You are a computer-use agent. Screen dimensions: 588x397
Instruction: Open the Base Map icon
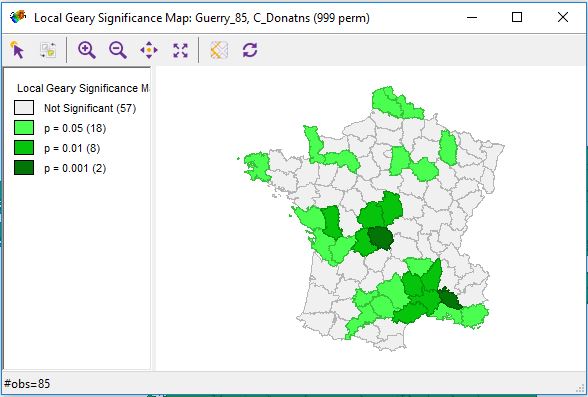(x=219, y=50)
